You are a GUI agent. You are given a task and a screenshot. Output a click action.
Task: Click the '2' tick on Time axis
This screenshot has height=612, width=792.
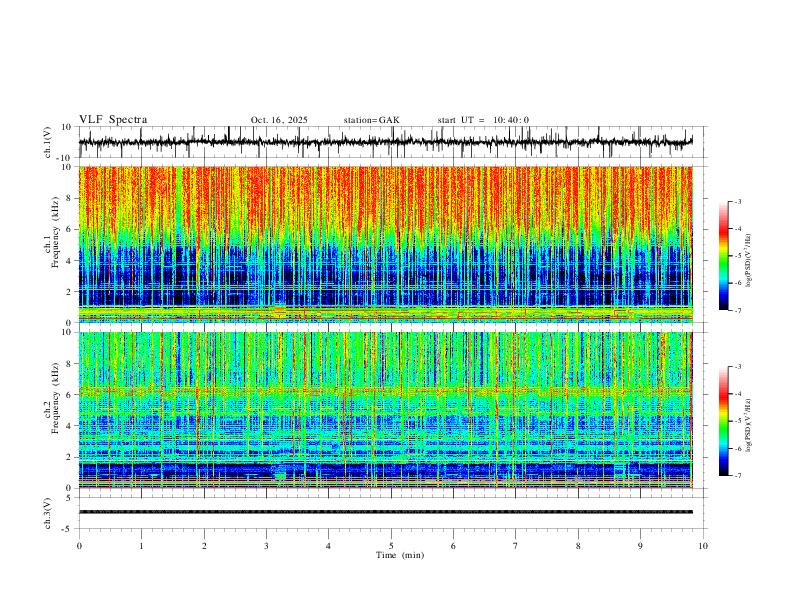point(204,546)
